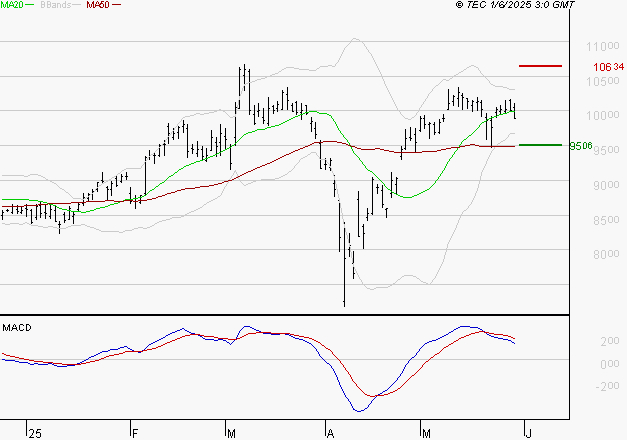627x440 pixels.
Task: Select the 25 year marker on time axis
Action: pyautogui.click(x=36, y=432)
